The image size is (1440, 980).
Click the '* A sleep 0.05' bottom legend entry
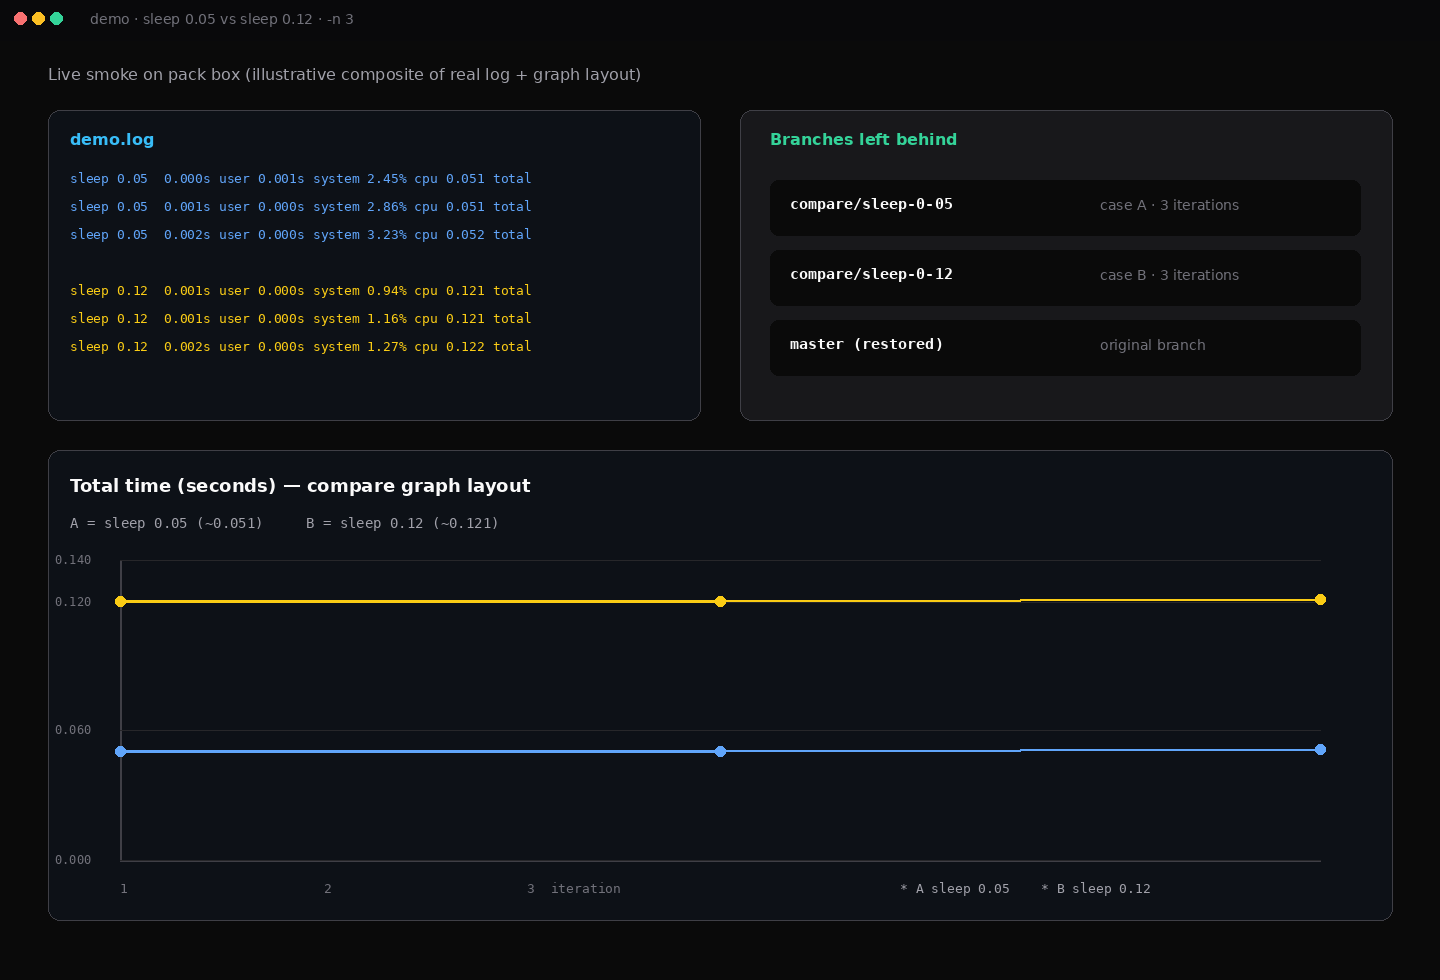coord(955,889)
